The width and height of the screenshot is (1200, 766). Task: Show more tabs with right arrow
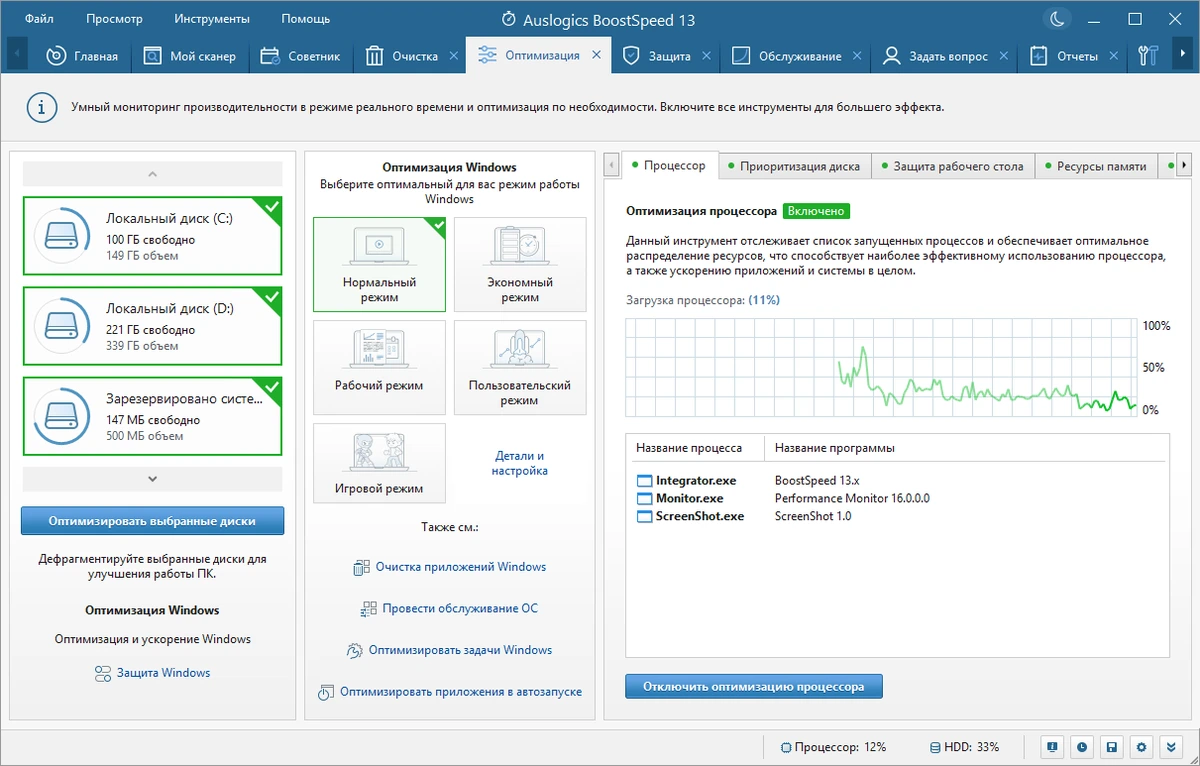(1184, 165)
